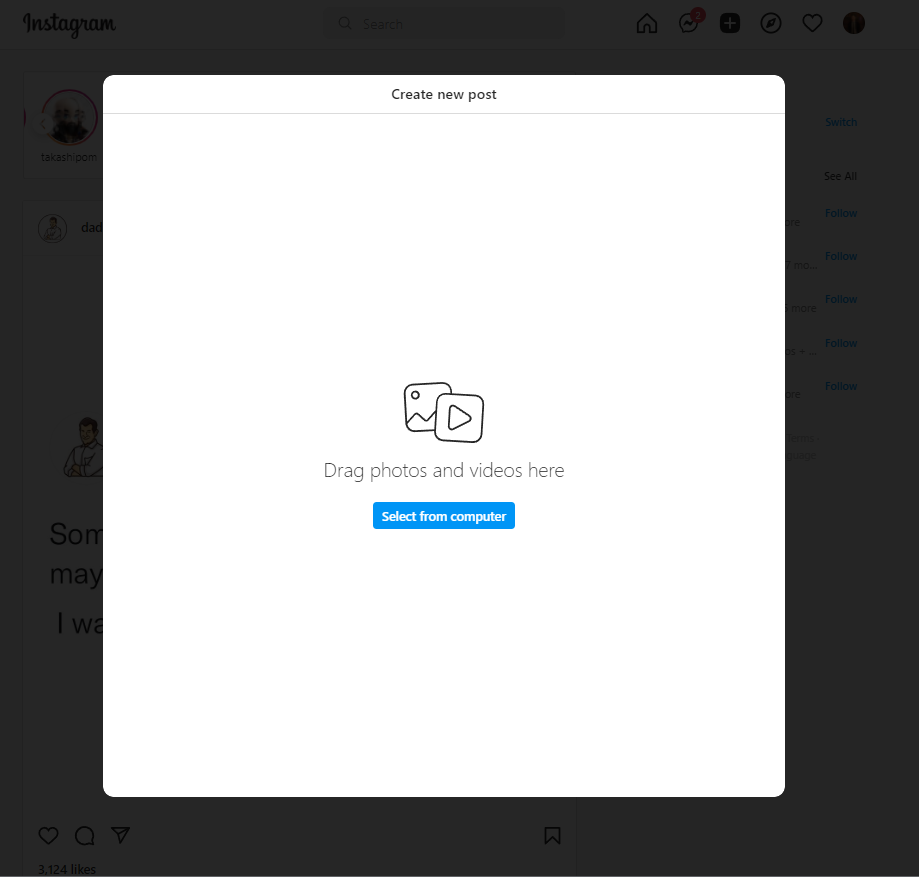Open Activity feed heart icon in header
Screen dimensions: 919x877
[812, 23]
